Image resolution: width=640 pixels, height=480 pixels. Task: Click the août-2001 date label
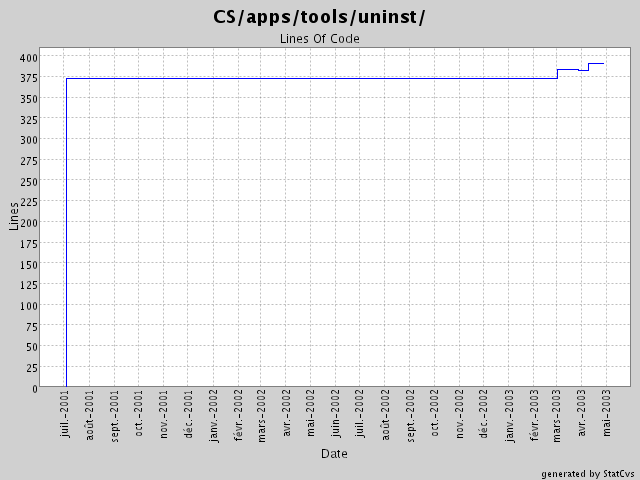point(89,415)
